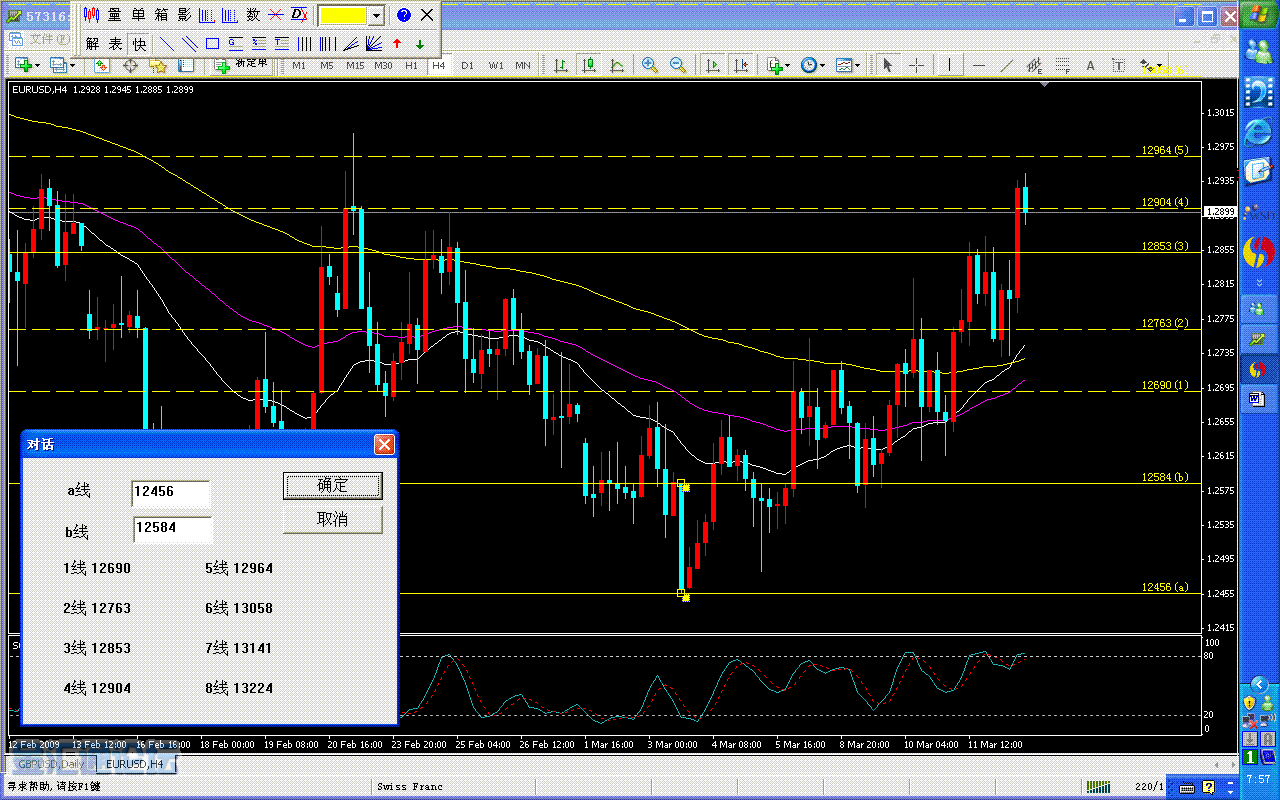Viewport: 1280px width, 800px height.
Task: Click the 新定单 new order button
Action: pos(241,65)
